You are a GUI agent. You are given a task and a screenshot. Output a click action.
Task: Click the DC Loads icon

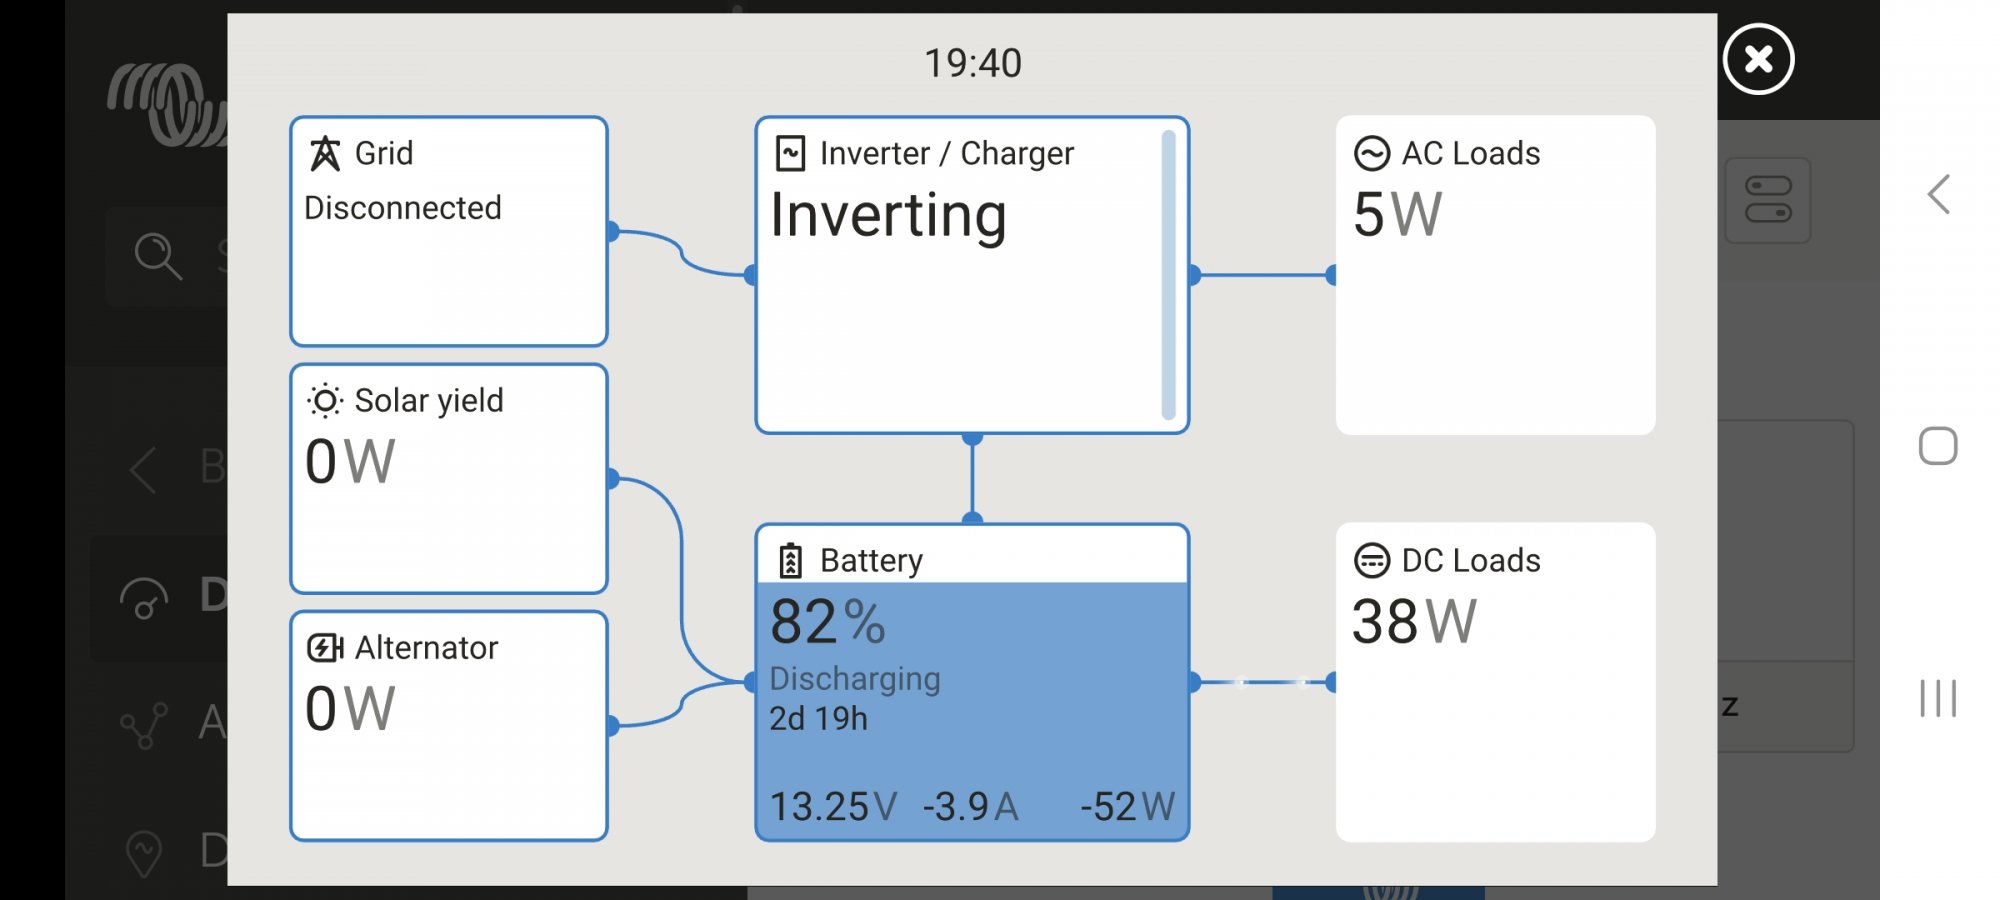pyautogui.click(x=1372, y=561)
